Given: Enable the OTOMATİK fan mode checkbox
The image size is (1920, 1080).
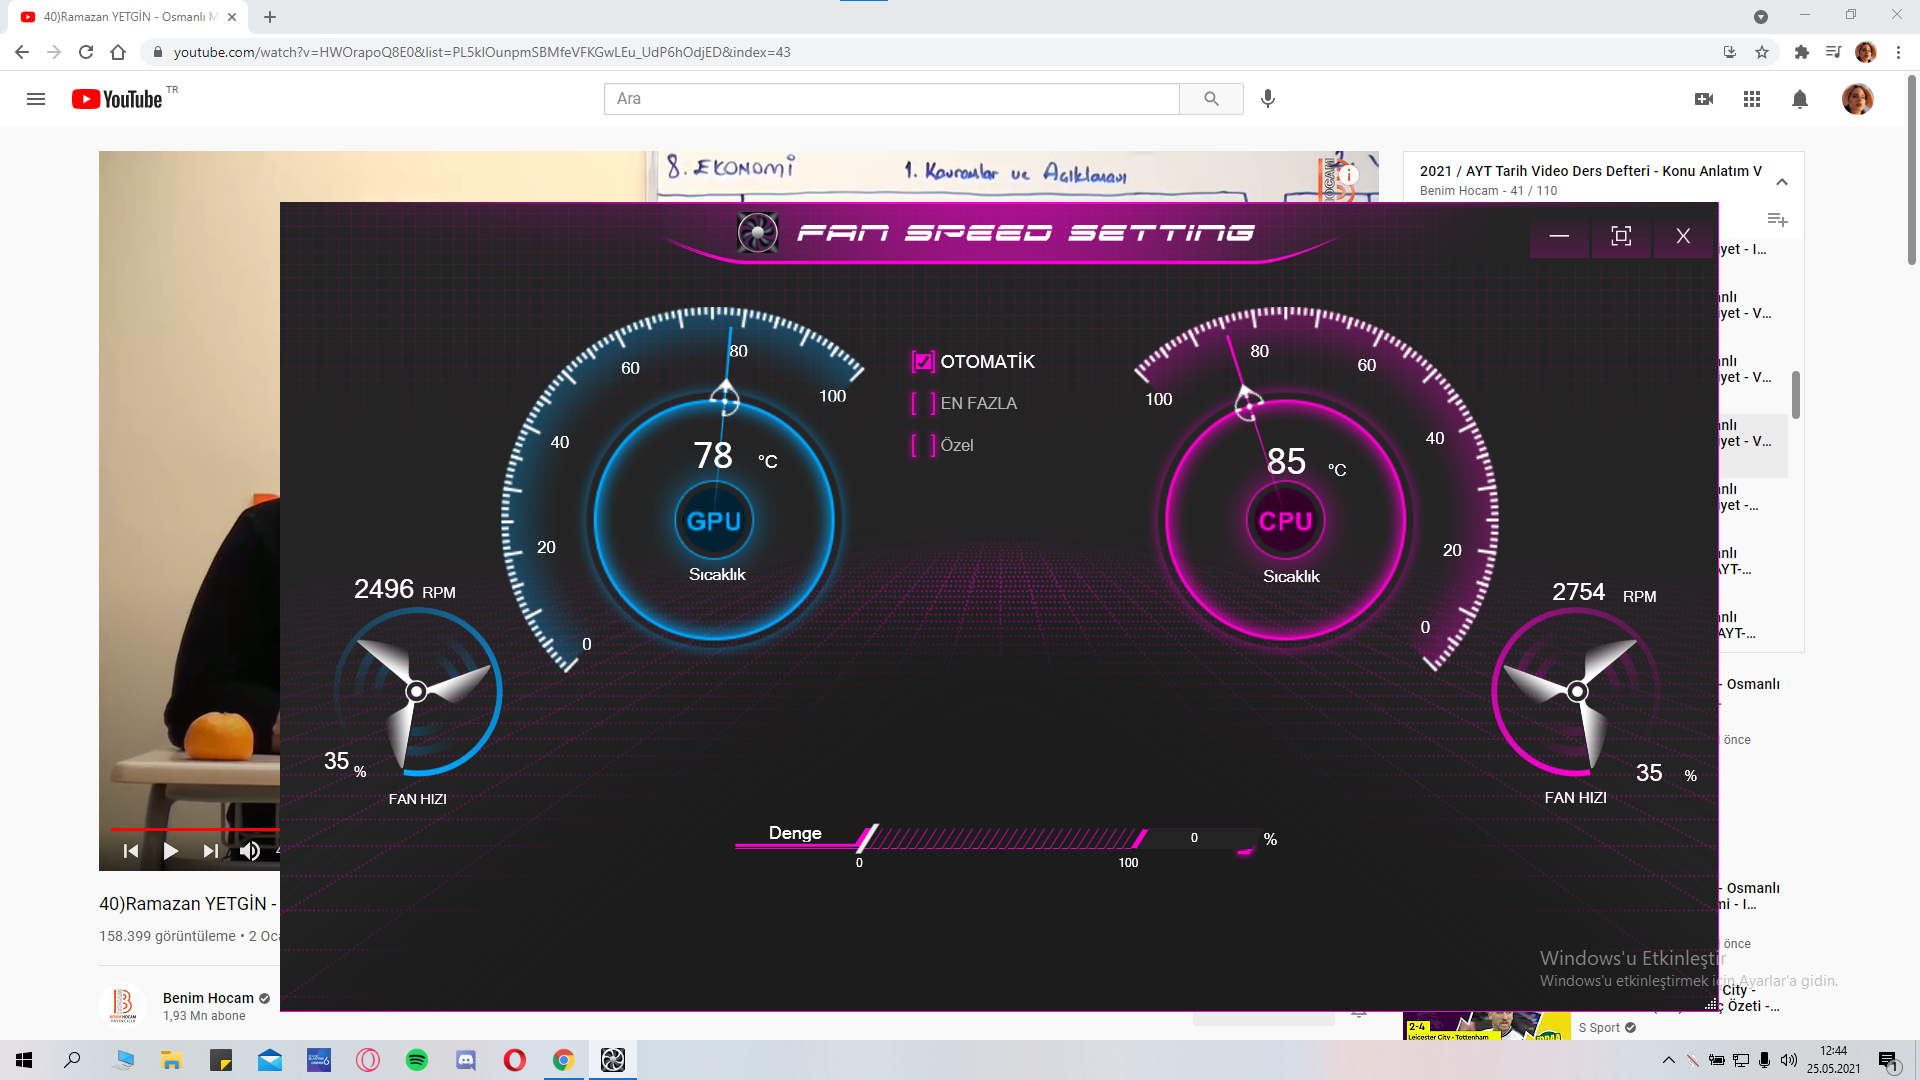Looking at the screenshot, I should pos(923,362).
